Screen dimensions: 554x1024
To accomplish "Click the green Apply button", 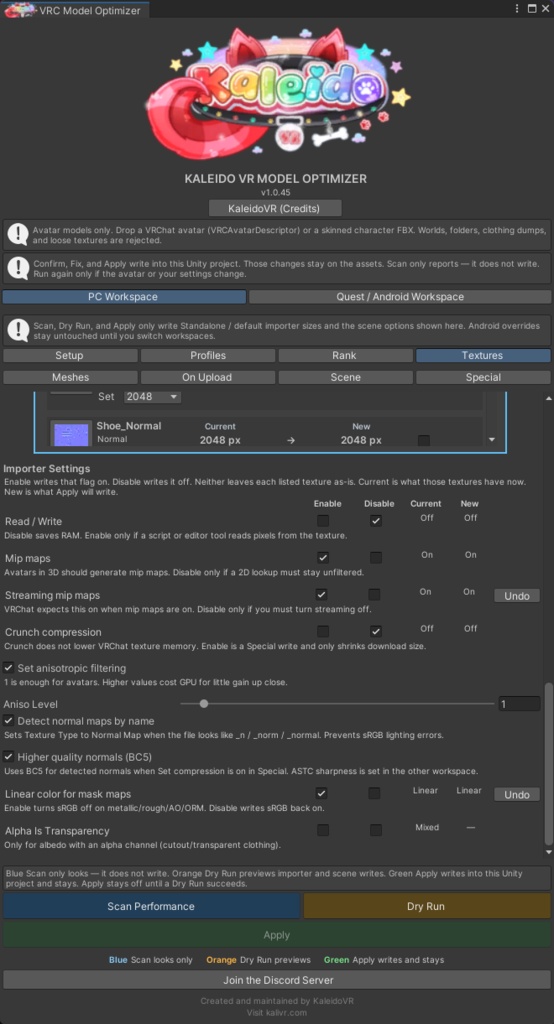I will pyautogui.click(x=277, y=935).
